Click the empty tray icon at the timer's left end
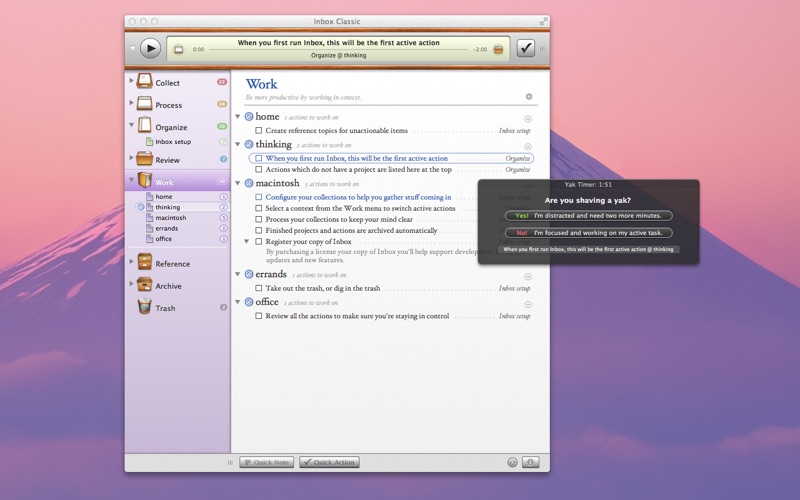The width and height of the screenshot is (800, 500). pyautogui.click(x=178, y=49)
